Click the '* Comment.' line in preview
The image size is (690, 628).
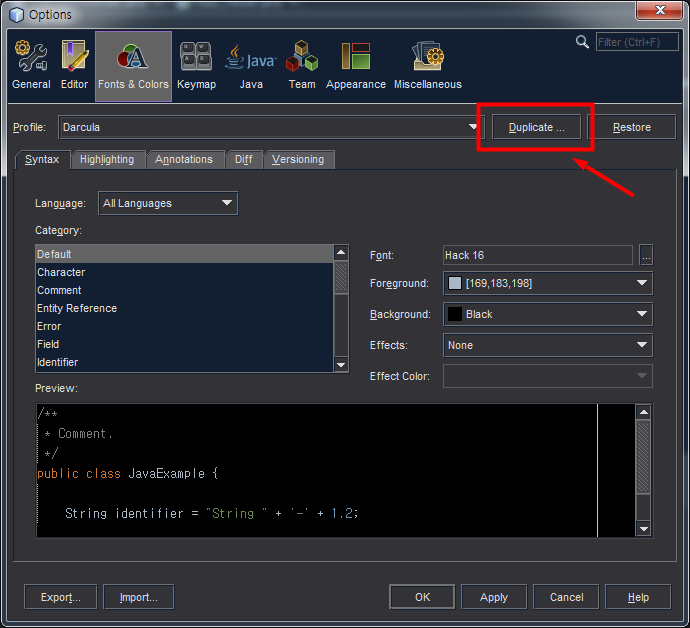79,433
